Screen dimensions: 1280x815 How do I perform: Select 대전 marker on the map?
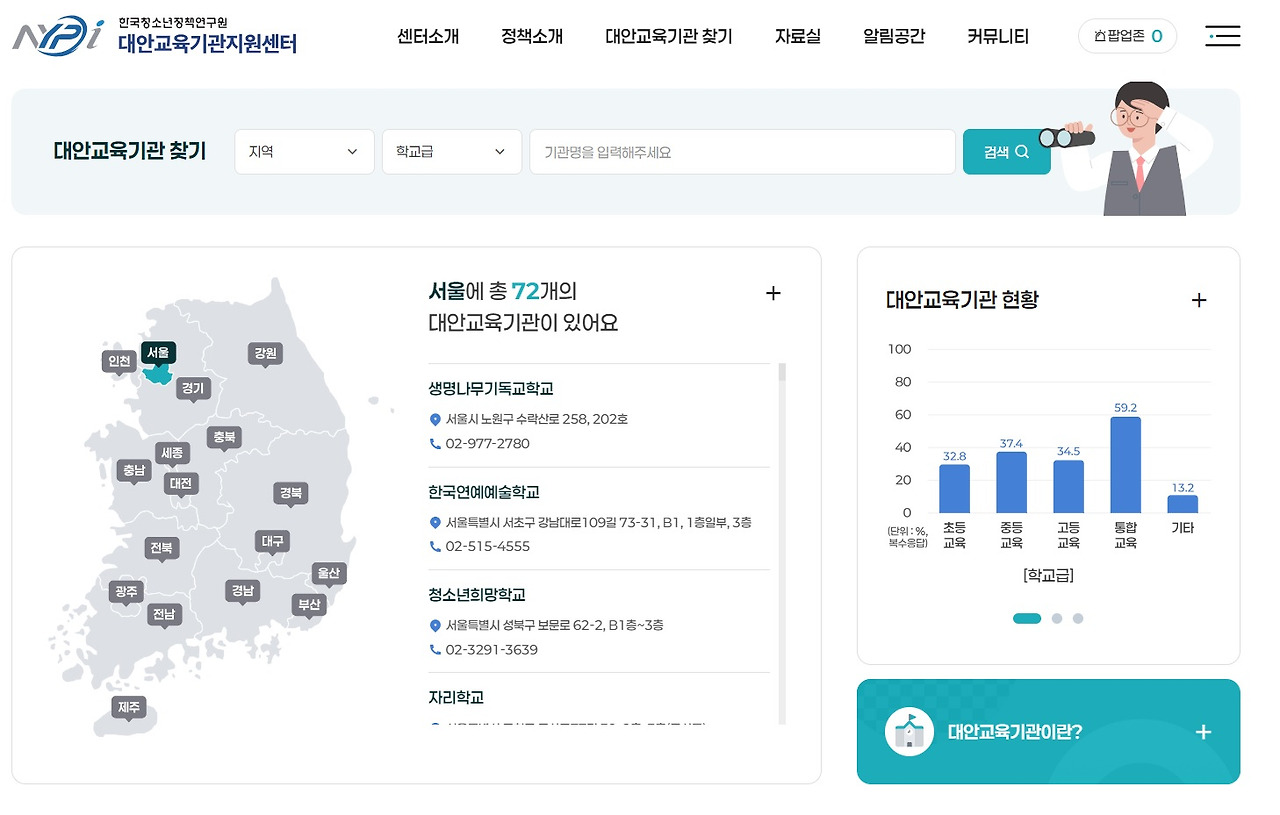point(181,484)
